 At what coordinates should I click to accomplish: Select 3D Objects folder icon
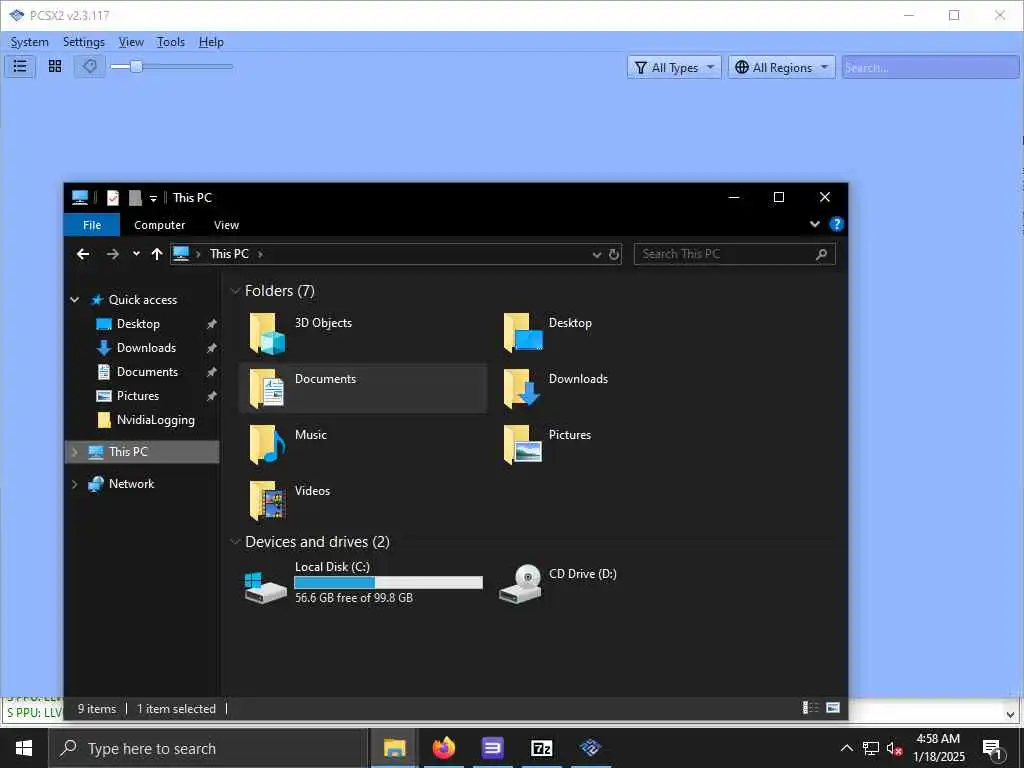pyautogui.click(x=267, y=333)
